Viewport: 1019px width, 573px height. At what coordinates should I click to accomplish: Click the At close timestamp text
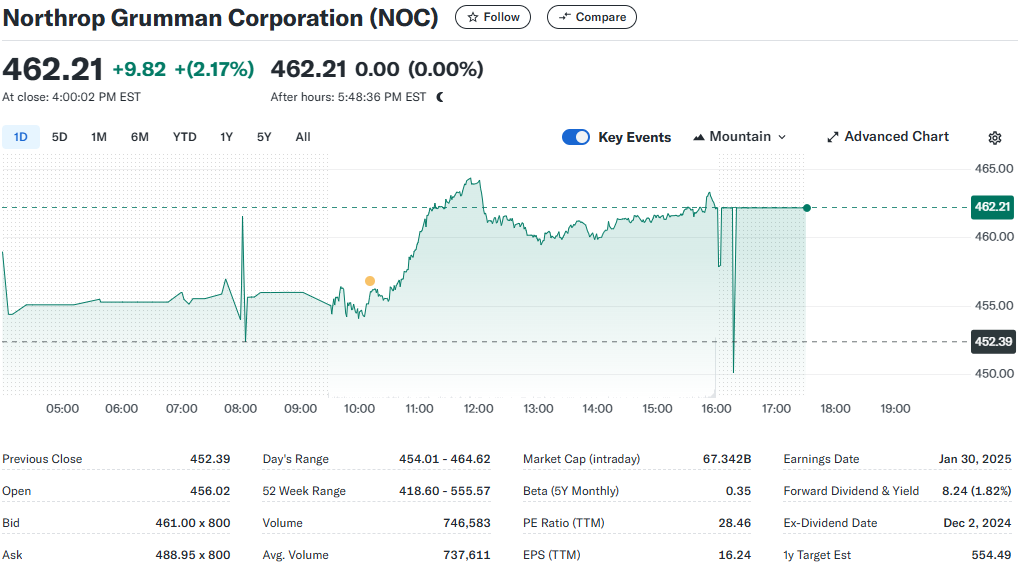[71, 97]
